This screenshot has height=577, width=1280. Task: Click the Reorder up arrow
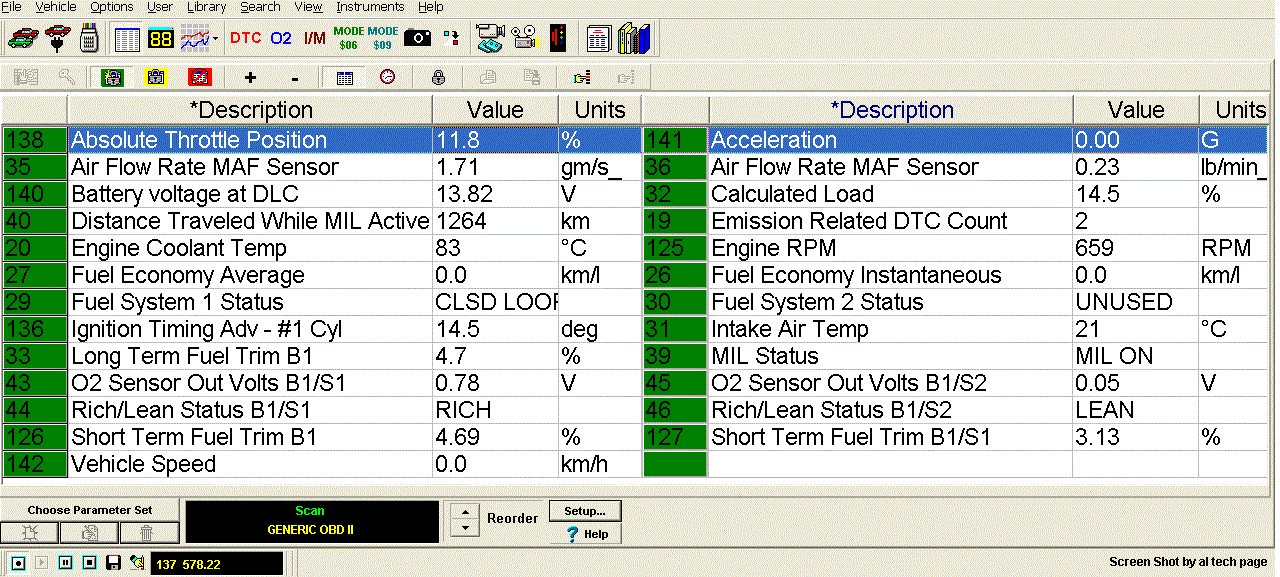coord(463,512)
